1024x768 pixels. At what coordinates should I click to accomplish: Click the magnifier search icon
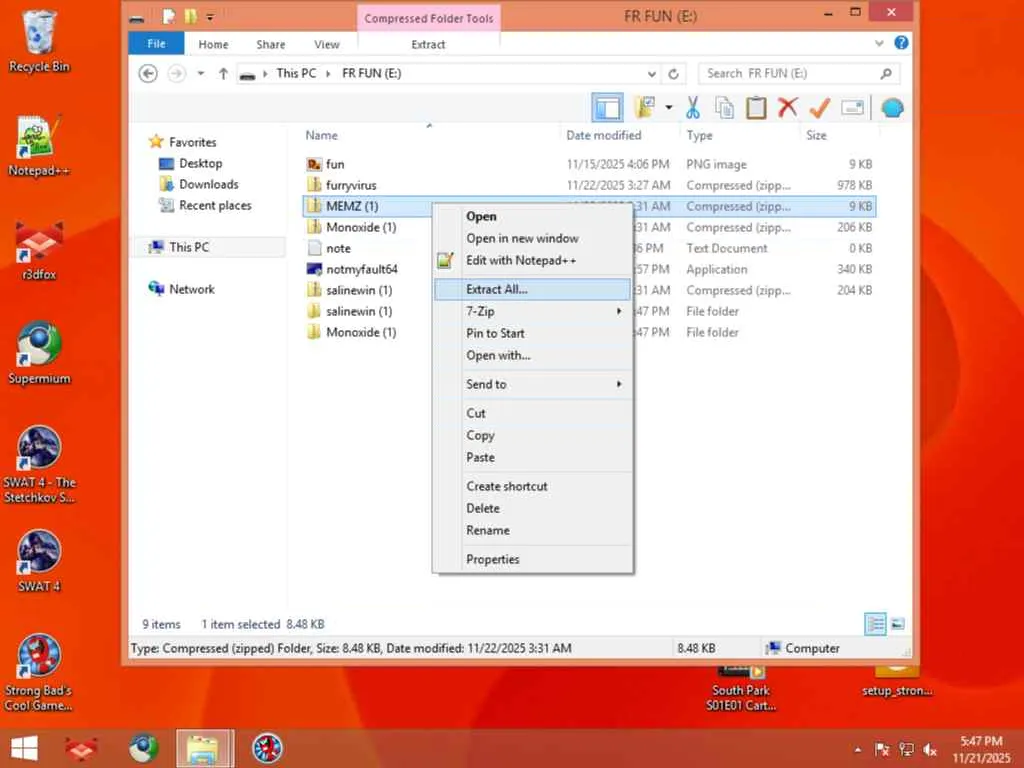pos(886,74)
